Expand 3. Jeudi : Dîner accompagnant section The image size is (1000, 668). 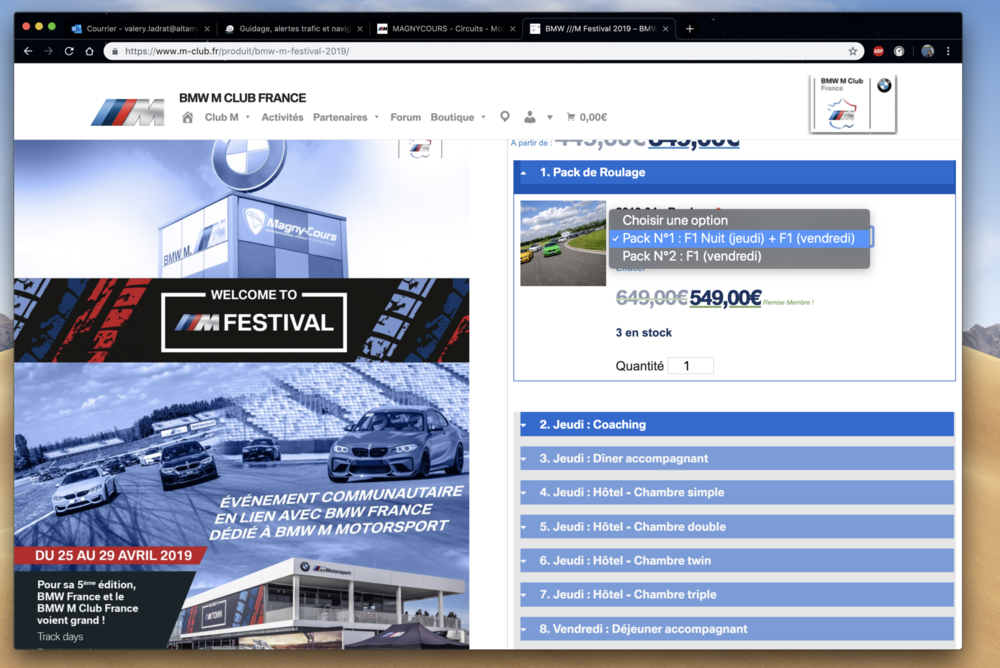coord(737,458)
